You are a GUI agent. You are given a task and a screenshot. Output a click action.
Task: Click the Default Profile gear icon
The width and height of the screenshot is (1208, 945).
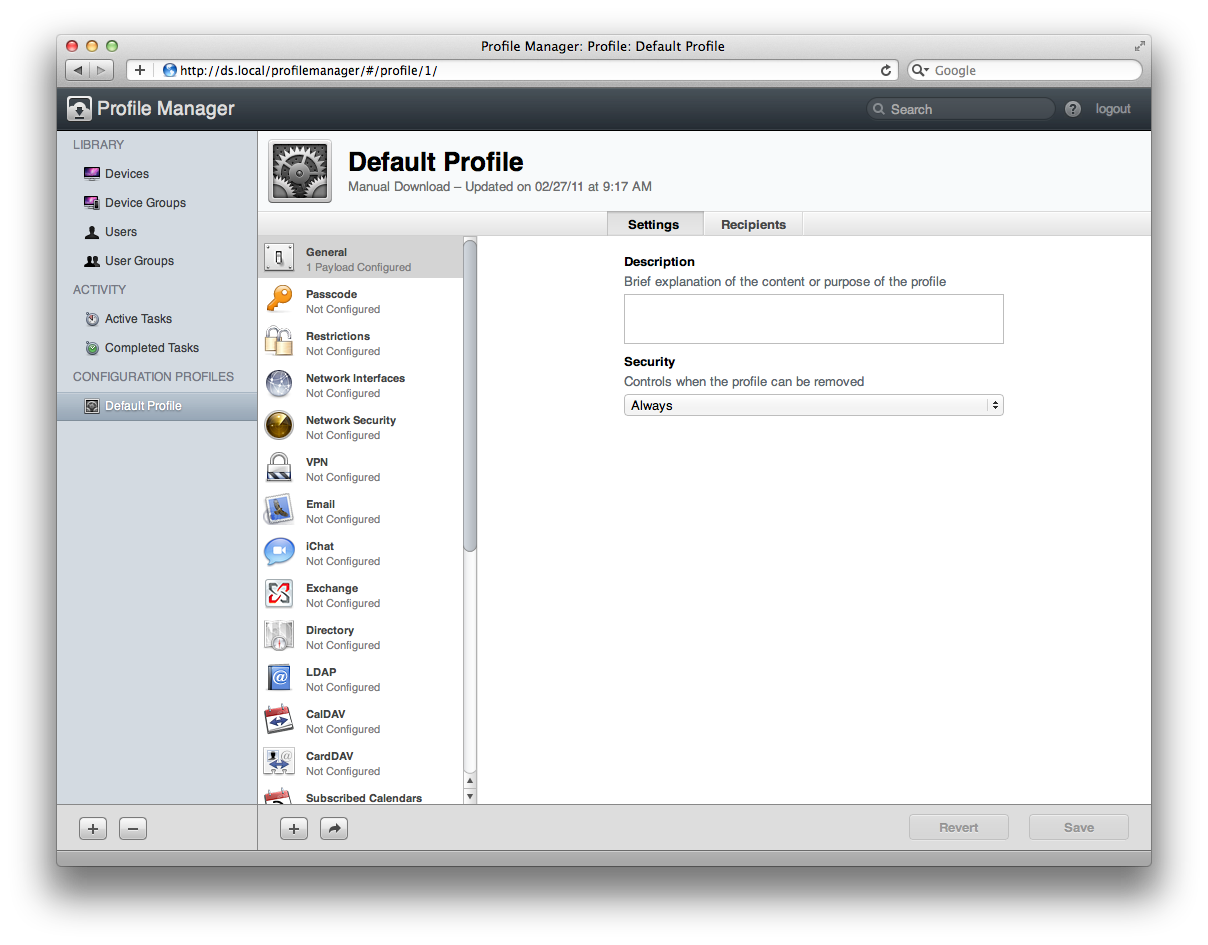pos(300,171)
